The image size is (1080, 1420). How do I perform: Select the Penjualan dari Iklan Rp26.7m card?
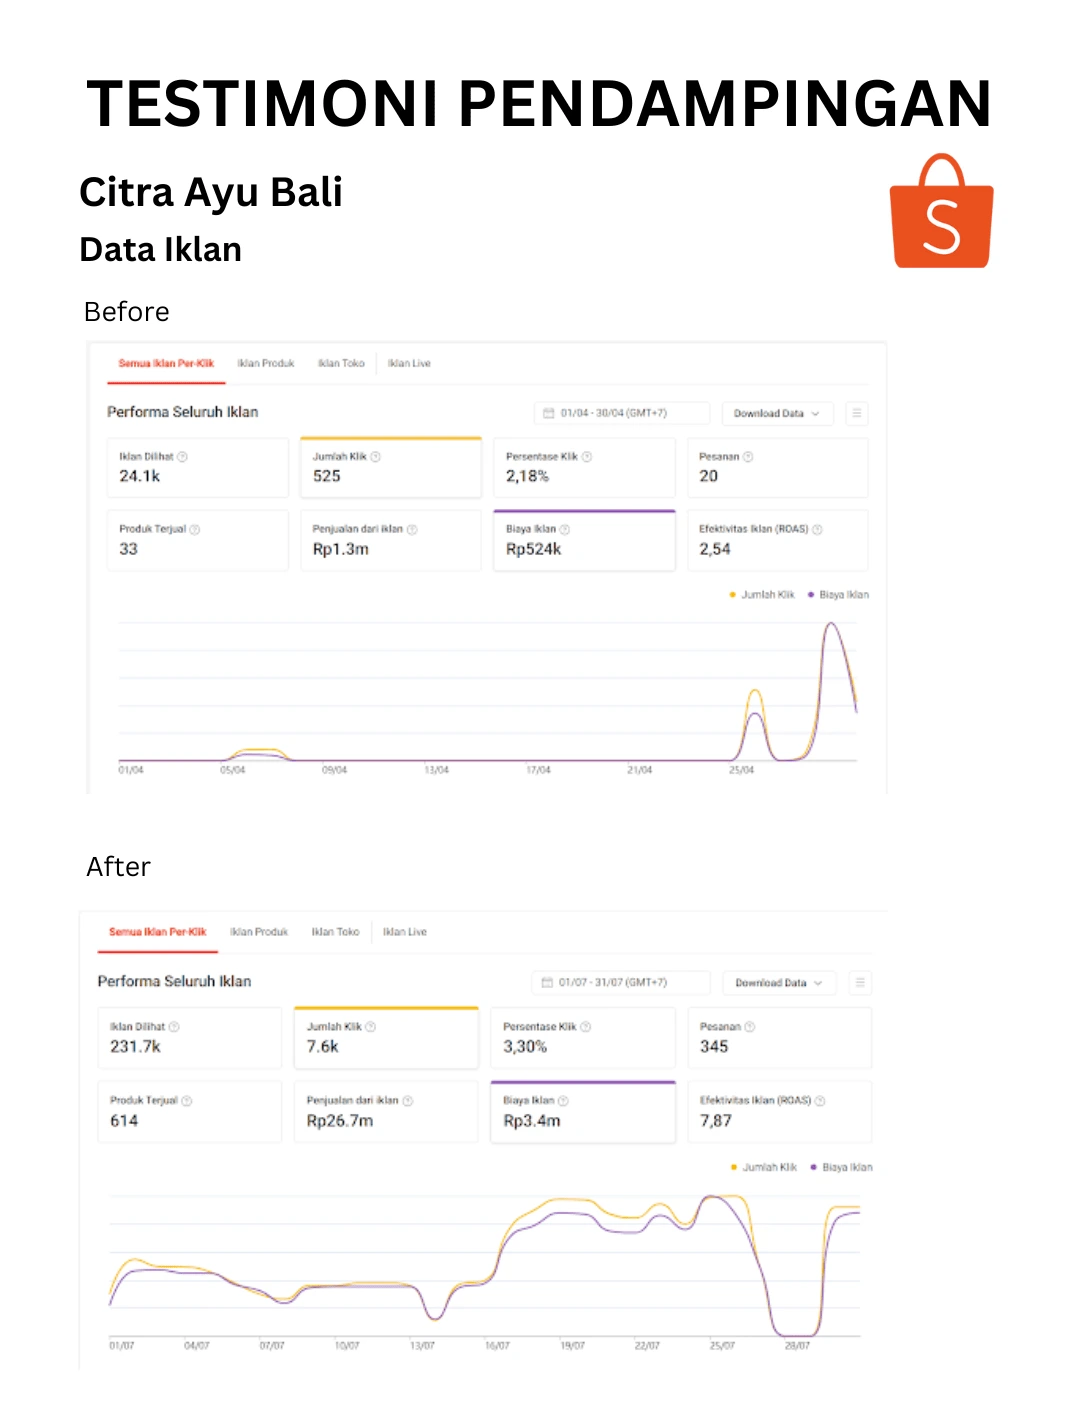pos(386,1112)
